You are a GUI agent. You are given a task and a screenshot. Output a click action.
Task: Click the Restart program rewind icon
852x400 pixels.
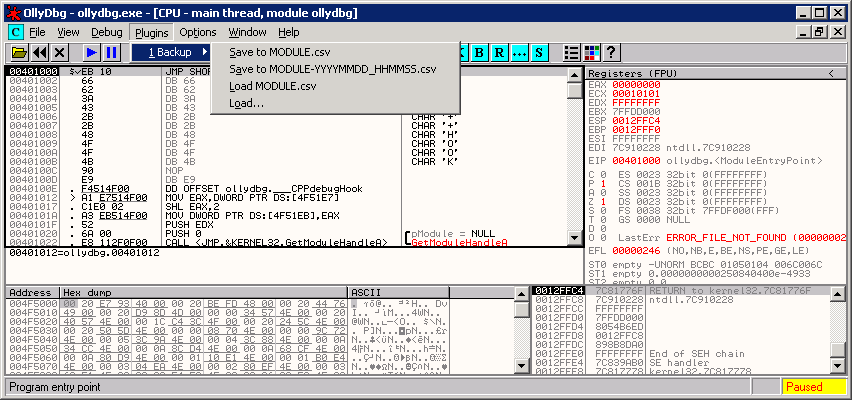coord(40,53)
